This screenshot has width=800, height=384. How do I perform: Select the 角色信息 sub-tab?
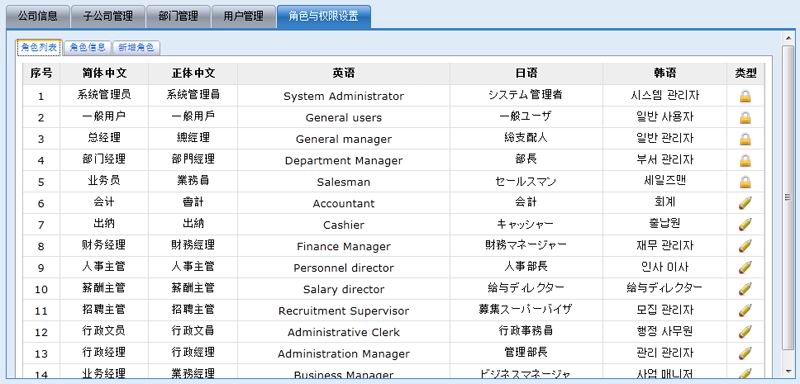pyautogui.click(x=88, y=47)
